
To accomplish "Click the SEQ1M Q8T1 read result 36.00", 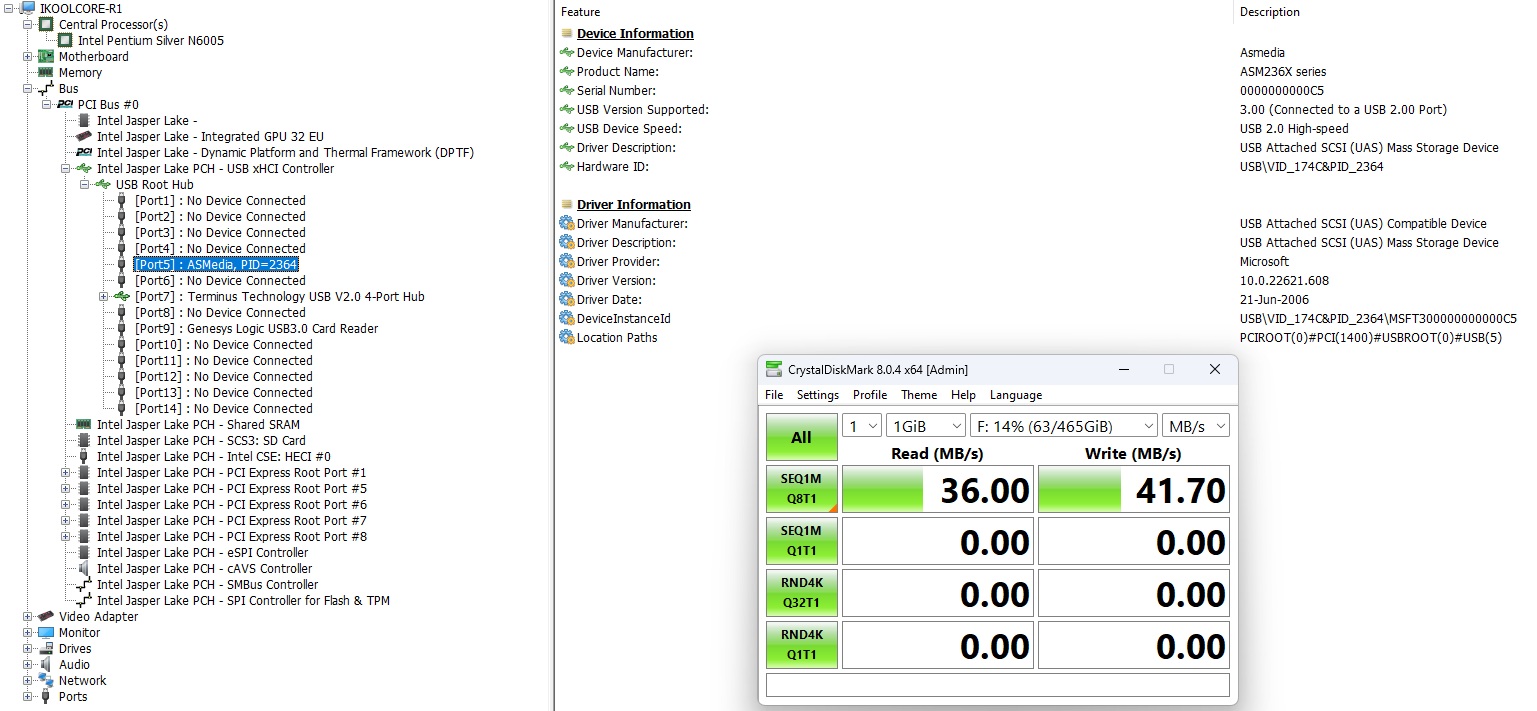I will [x=938, y=489].
